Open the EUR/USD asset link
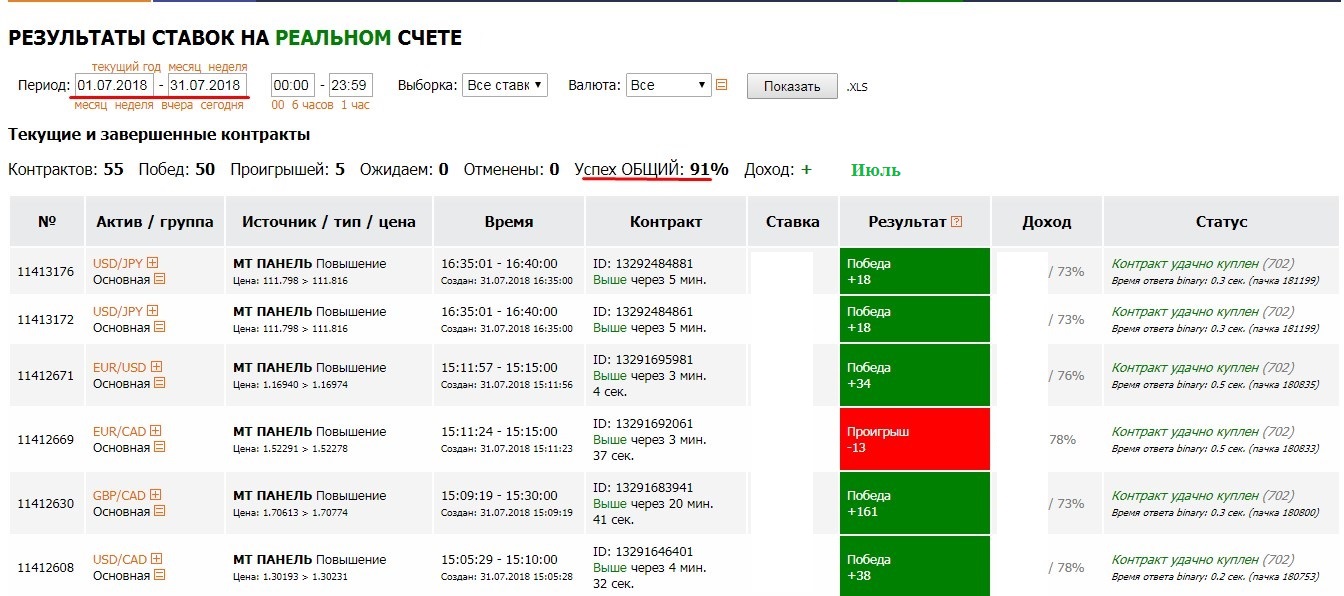The image size is (1344, 596). click(x=120, y=367)
